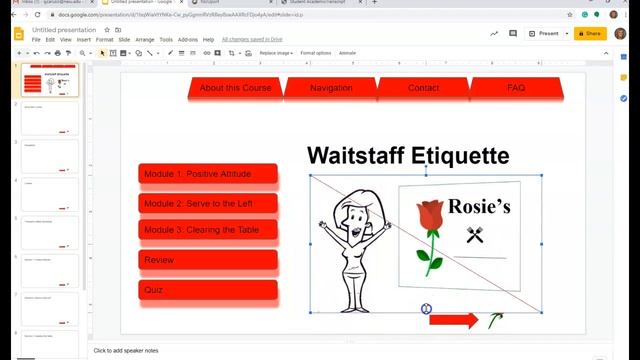Click the Animate button
This screenshot has height=360, width=640.
[347, 53]
